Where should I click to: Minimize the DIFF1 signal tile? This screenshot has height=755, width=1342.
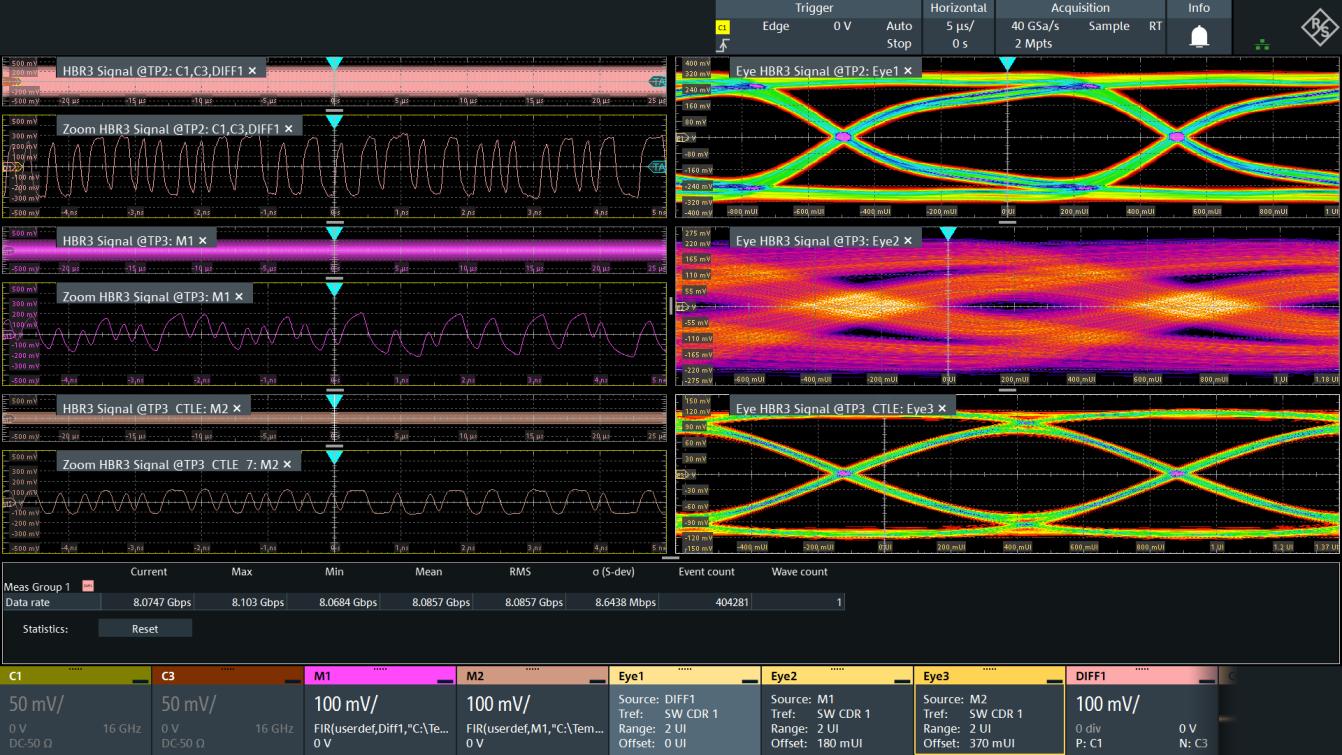pyautogui.click(x=1205, y=679)
